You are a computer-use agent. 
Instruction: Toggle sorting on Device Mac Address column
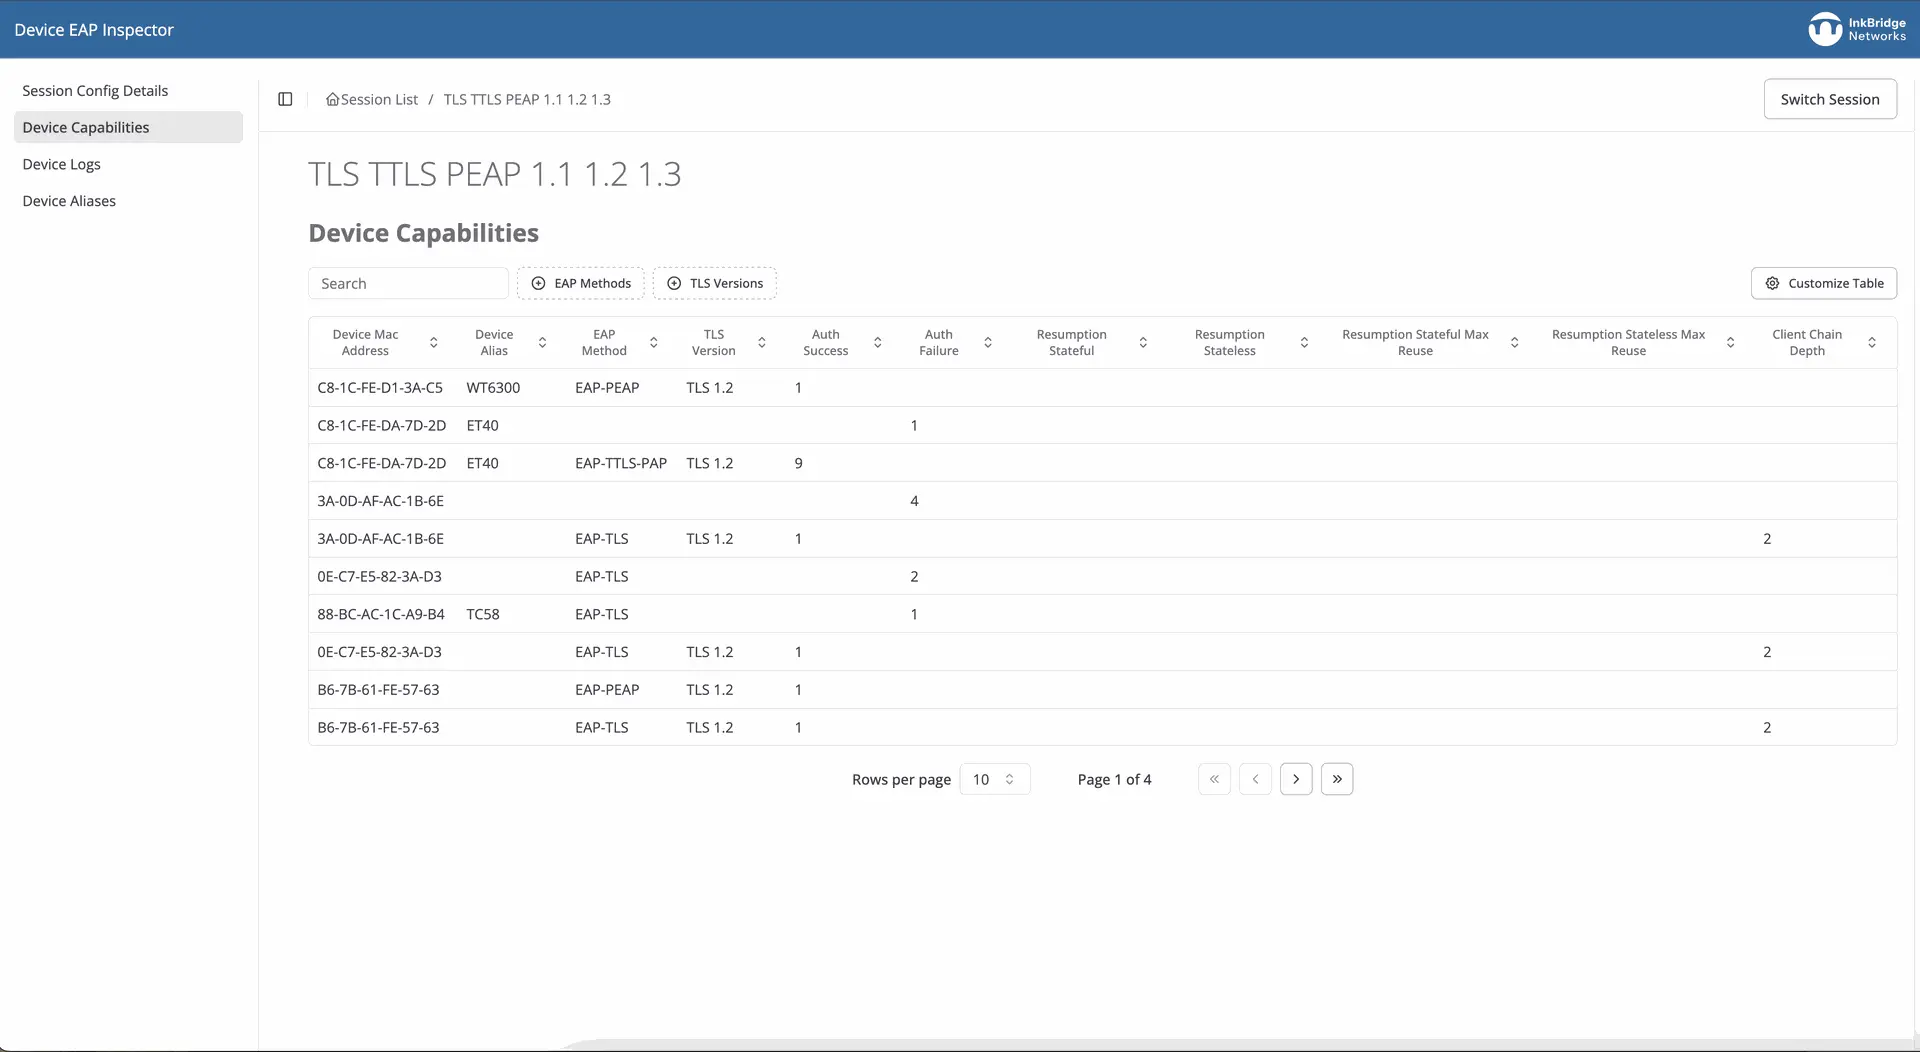pyautogui.click(x=434, y=342)
